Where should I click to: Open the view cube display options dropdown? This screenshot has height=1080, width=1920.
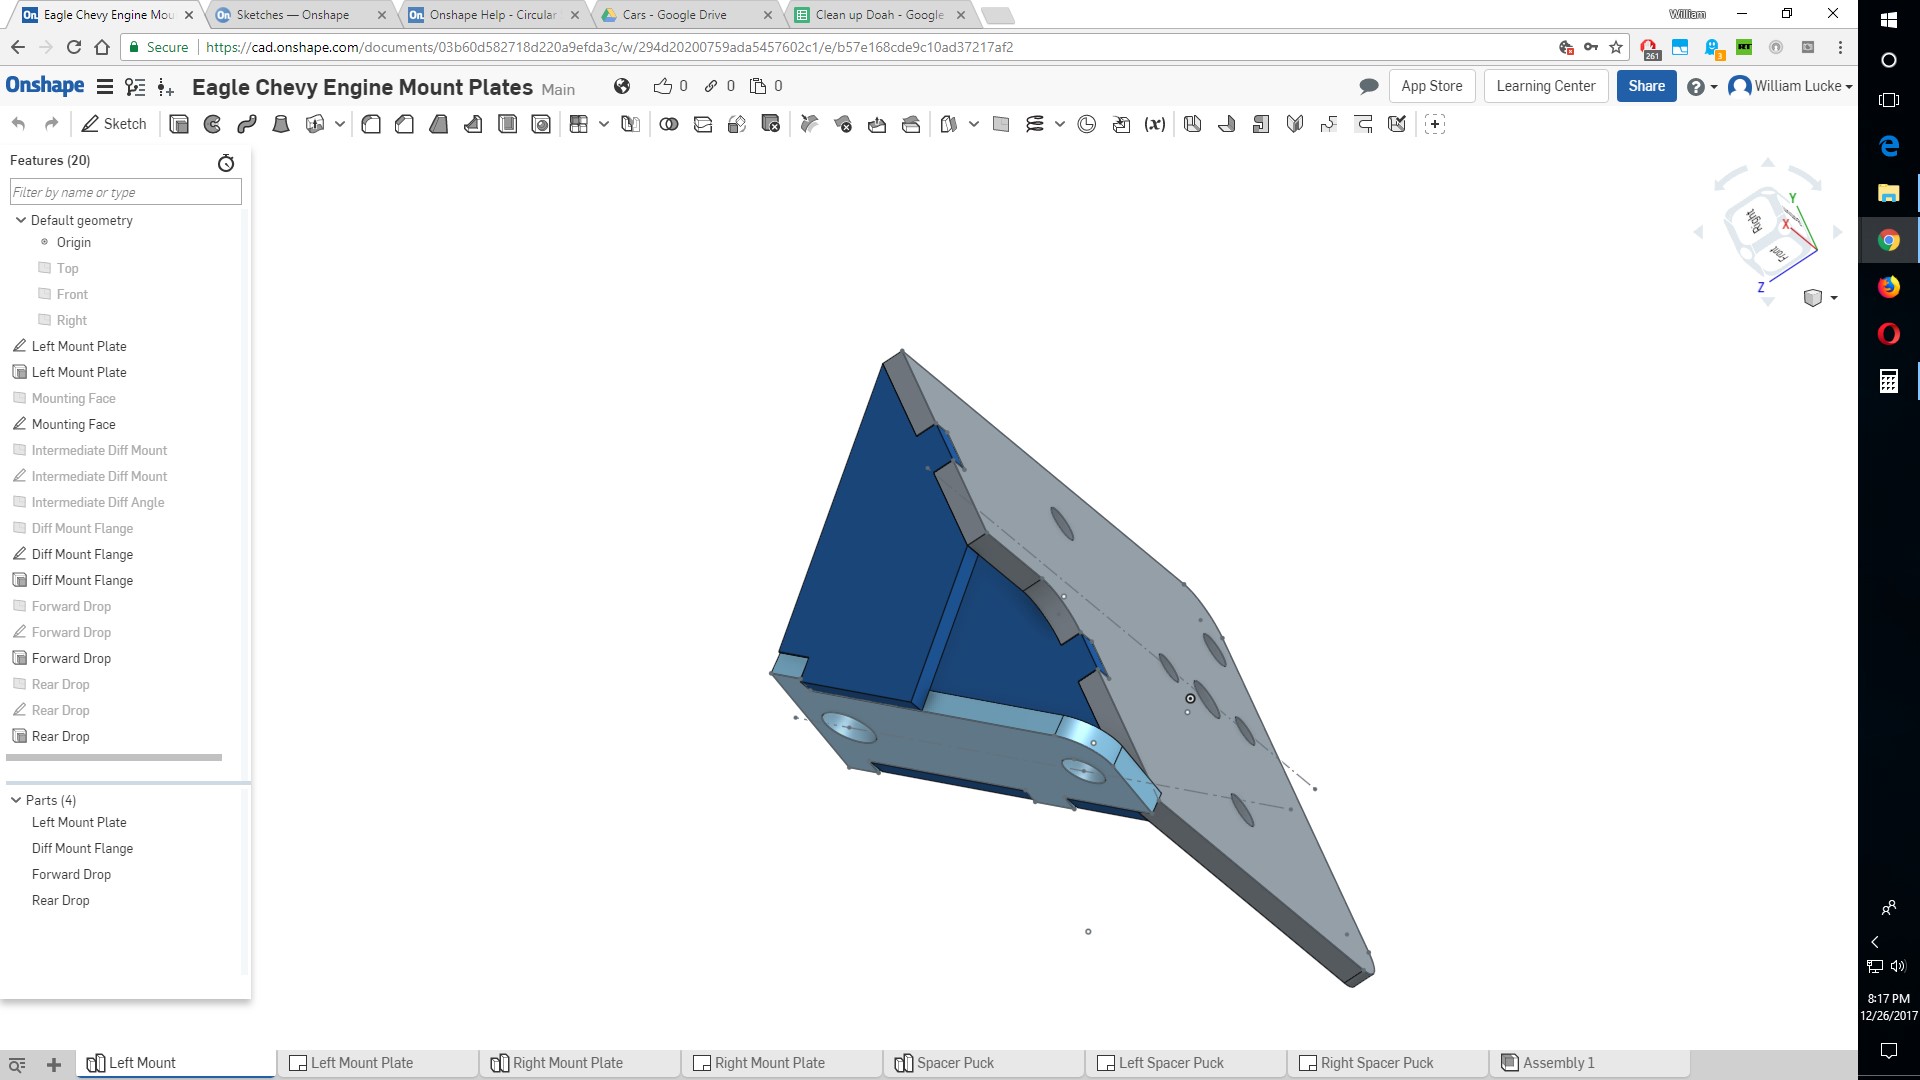pyautogui.click(x=1834, y=298)
